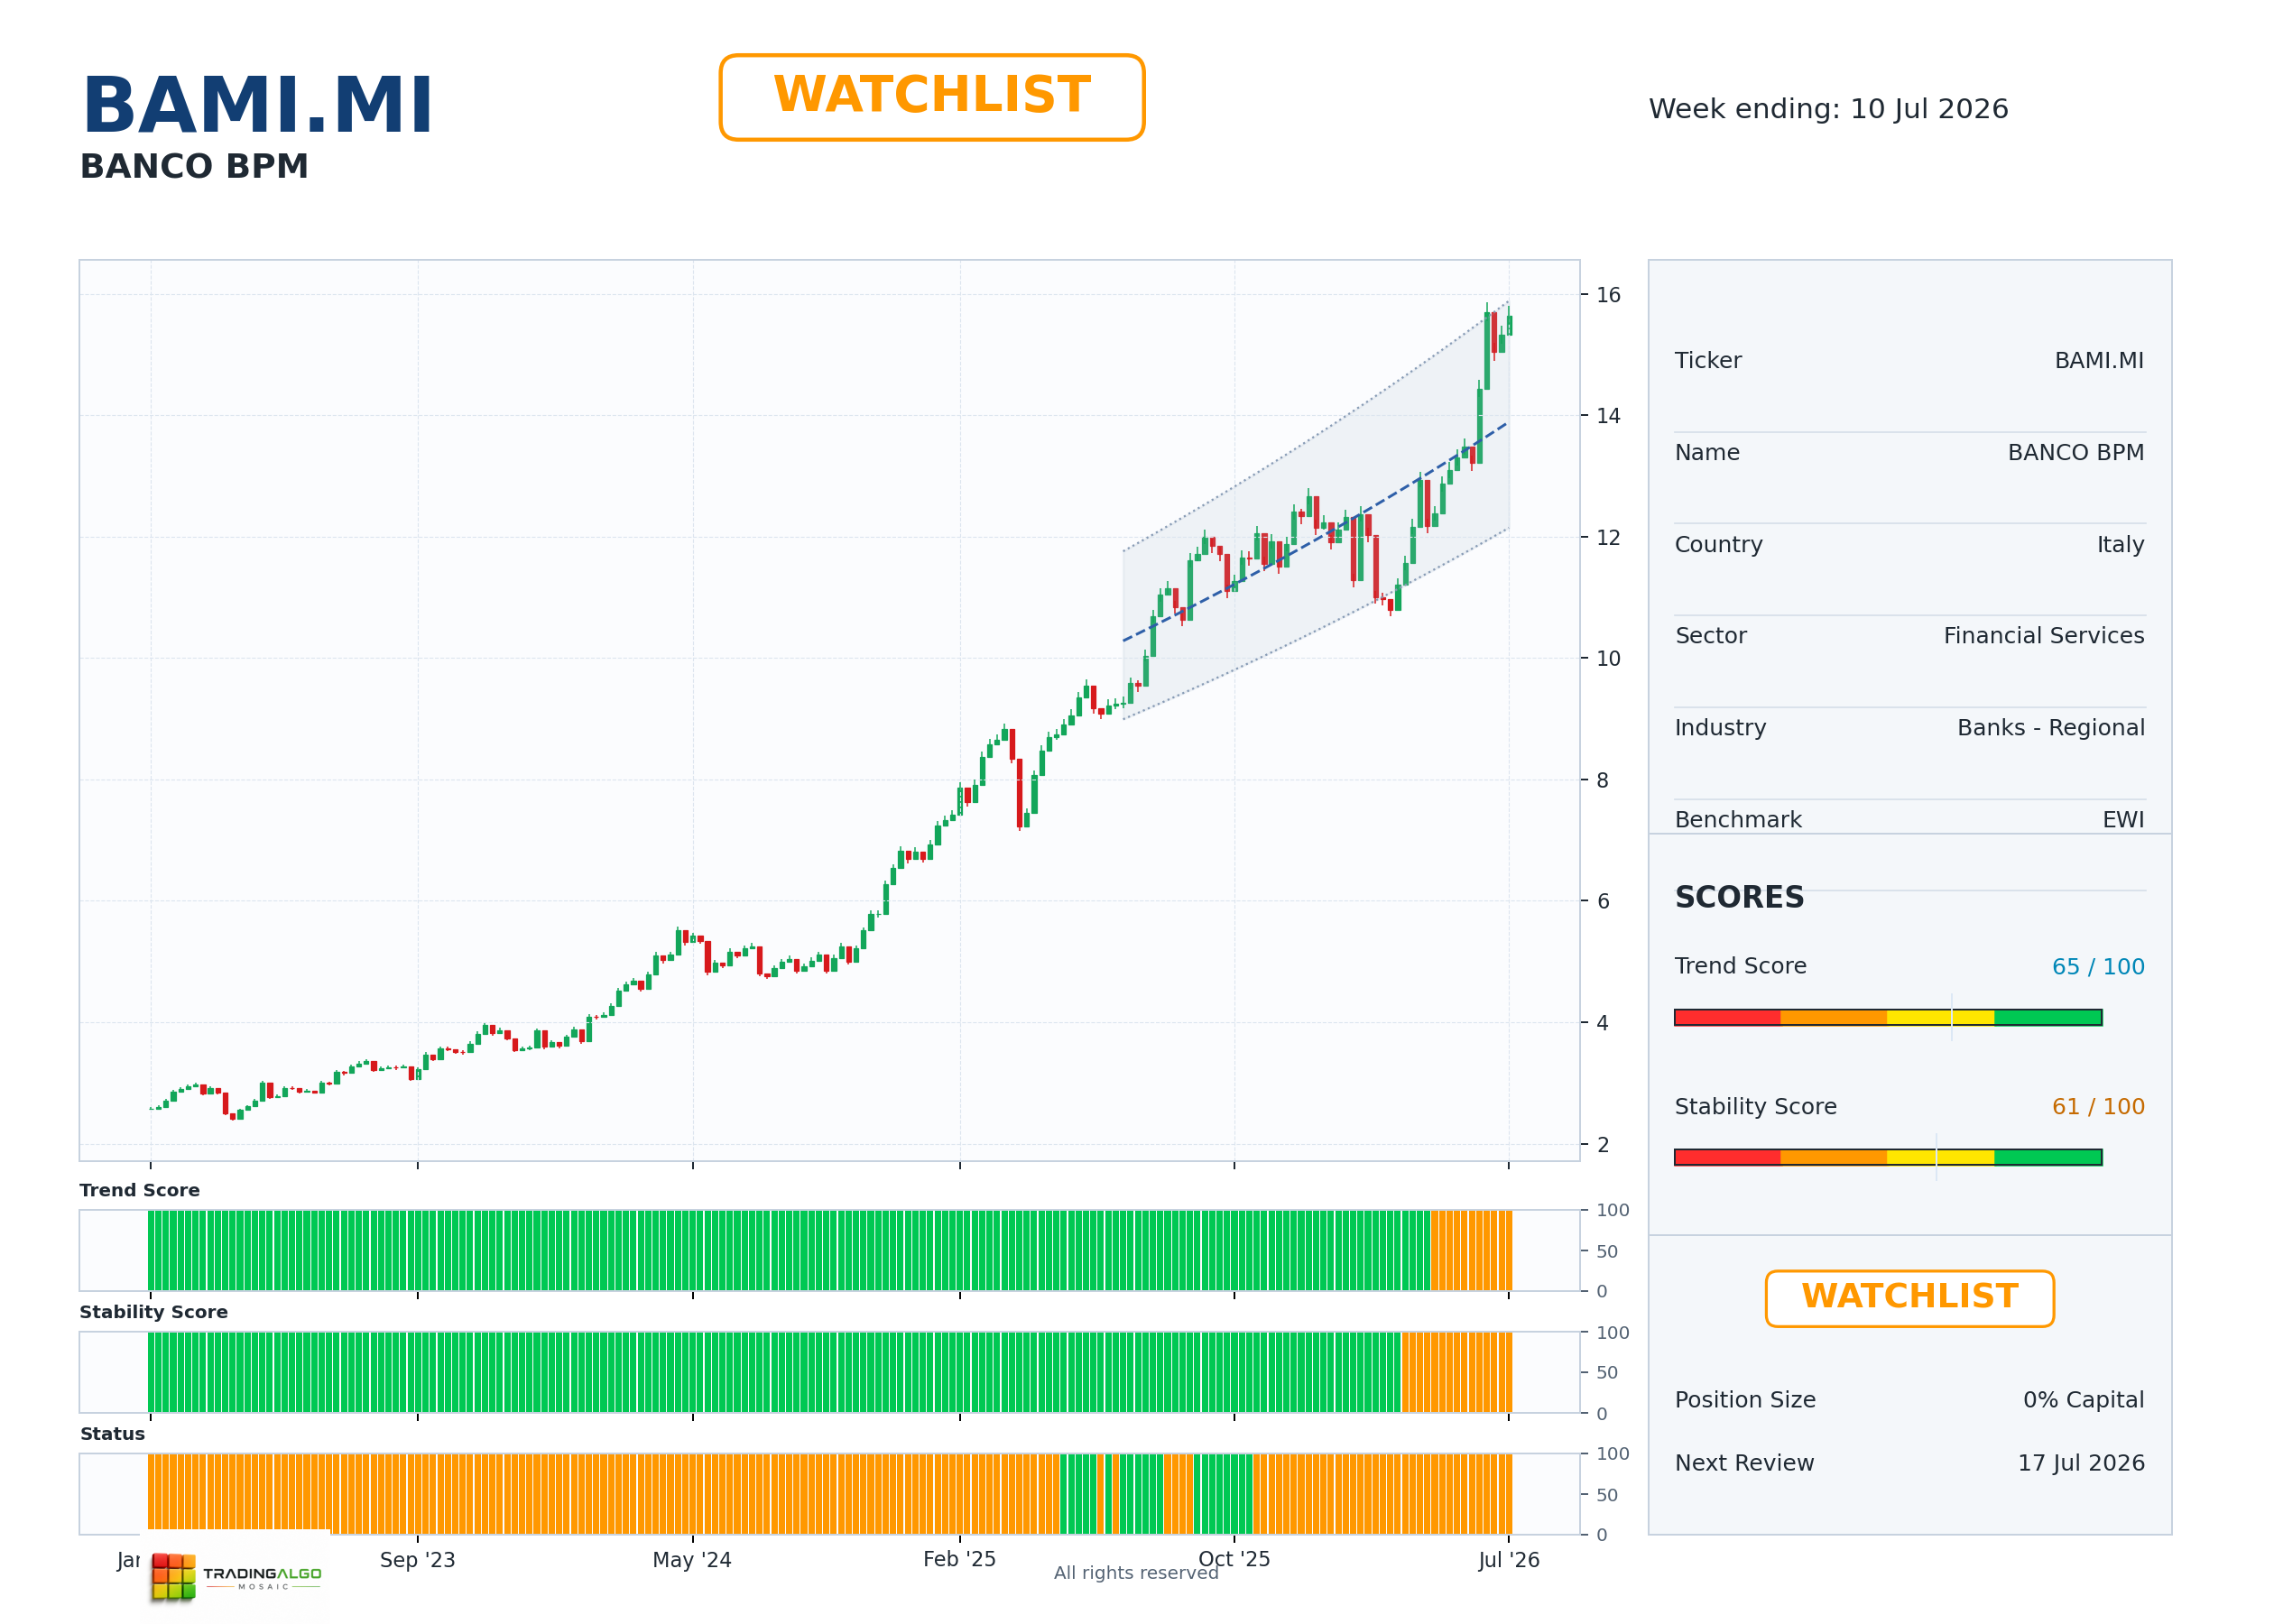This screenshot has height=1624, width=2274.
Task: Click the Trend Score subchart title
Action: pyautogui.click(x=139, y=1190)
